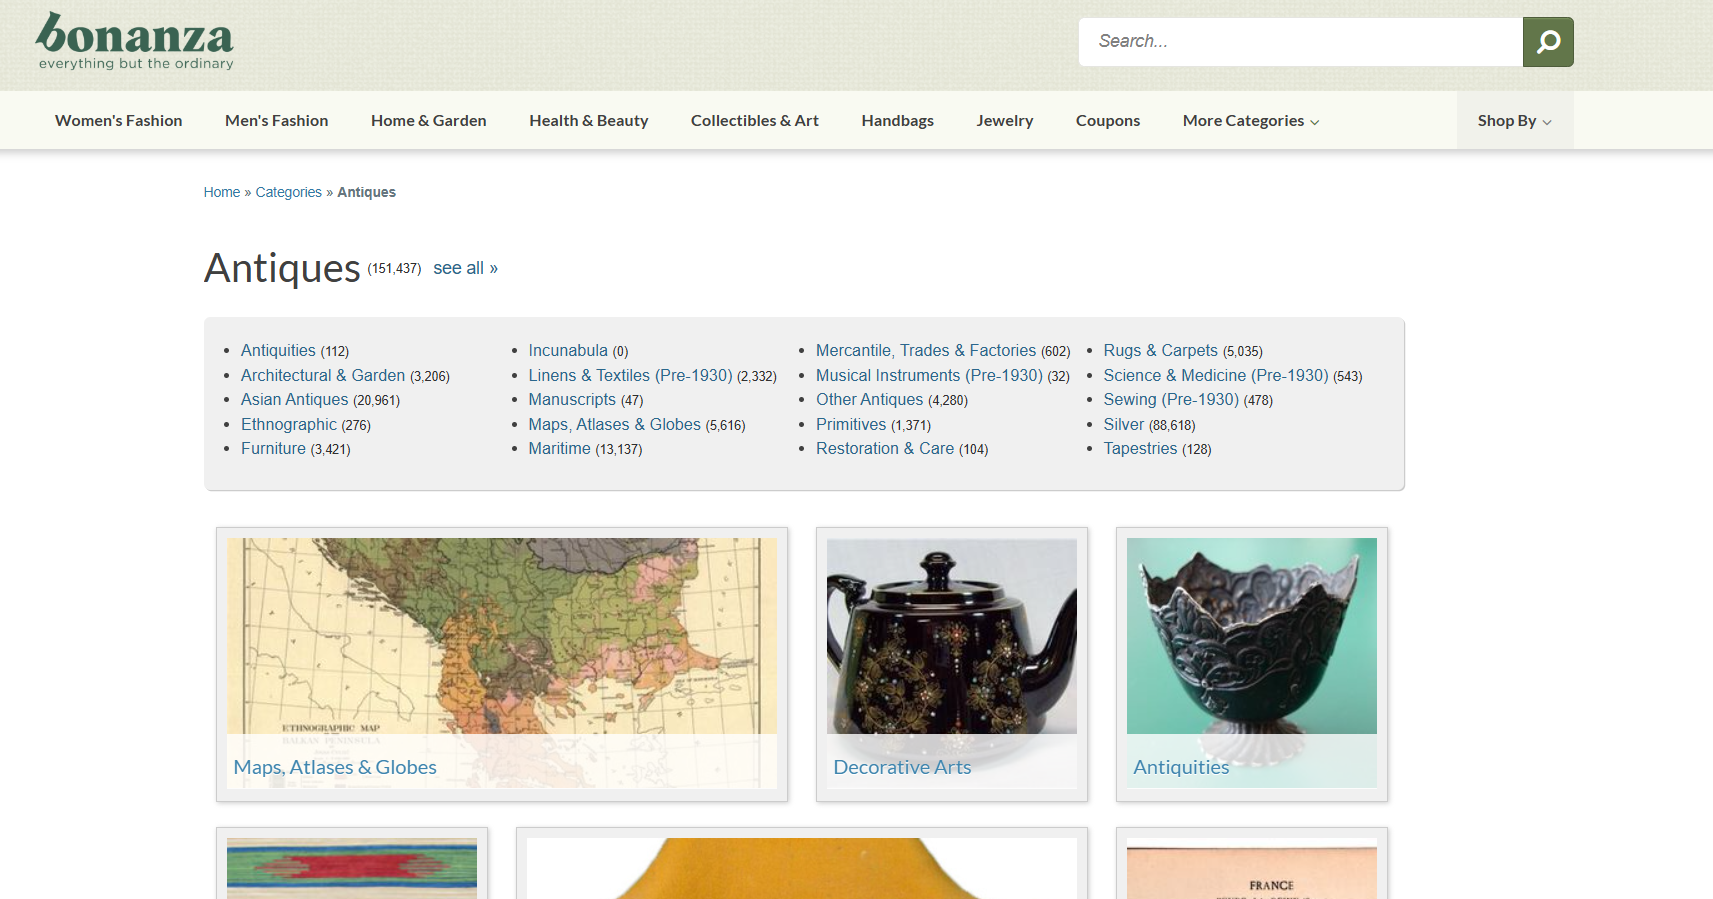Click the Bonanza logo
Screen dimensions: 1713x899
[135, 41]
